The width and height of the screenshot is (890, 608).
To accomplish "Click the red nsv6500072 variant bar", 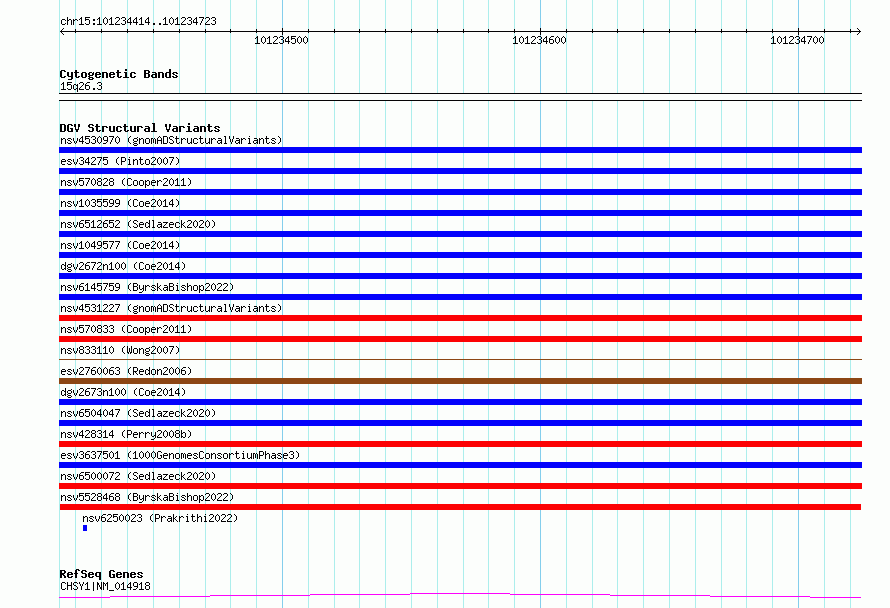I will (x=460, y=486).
